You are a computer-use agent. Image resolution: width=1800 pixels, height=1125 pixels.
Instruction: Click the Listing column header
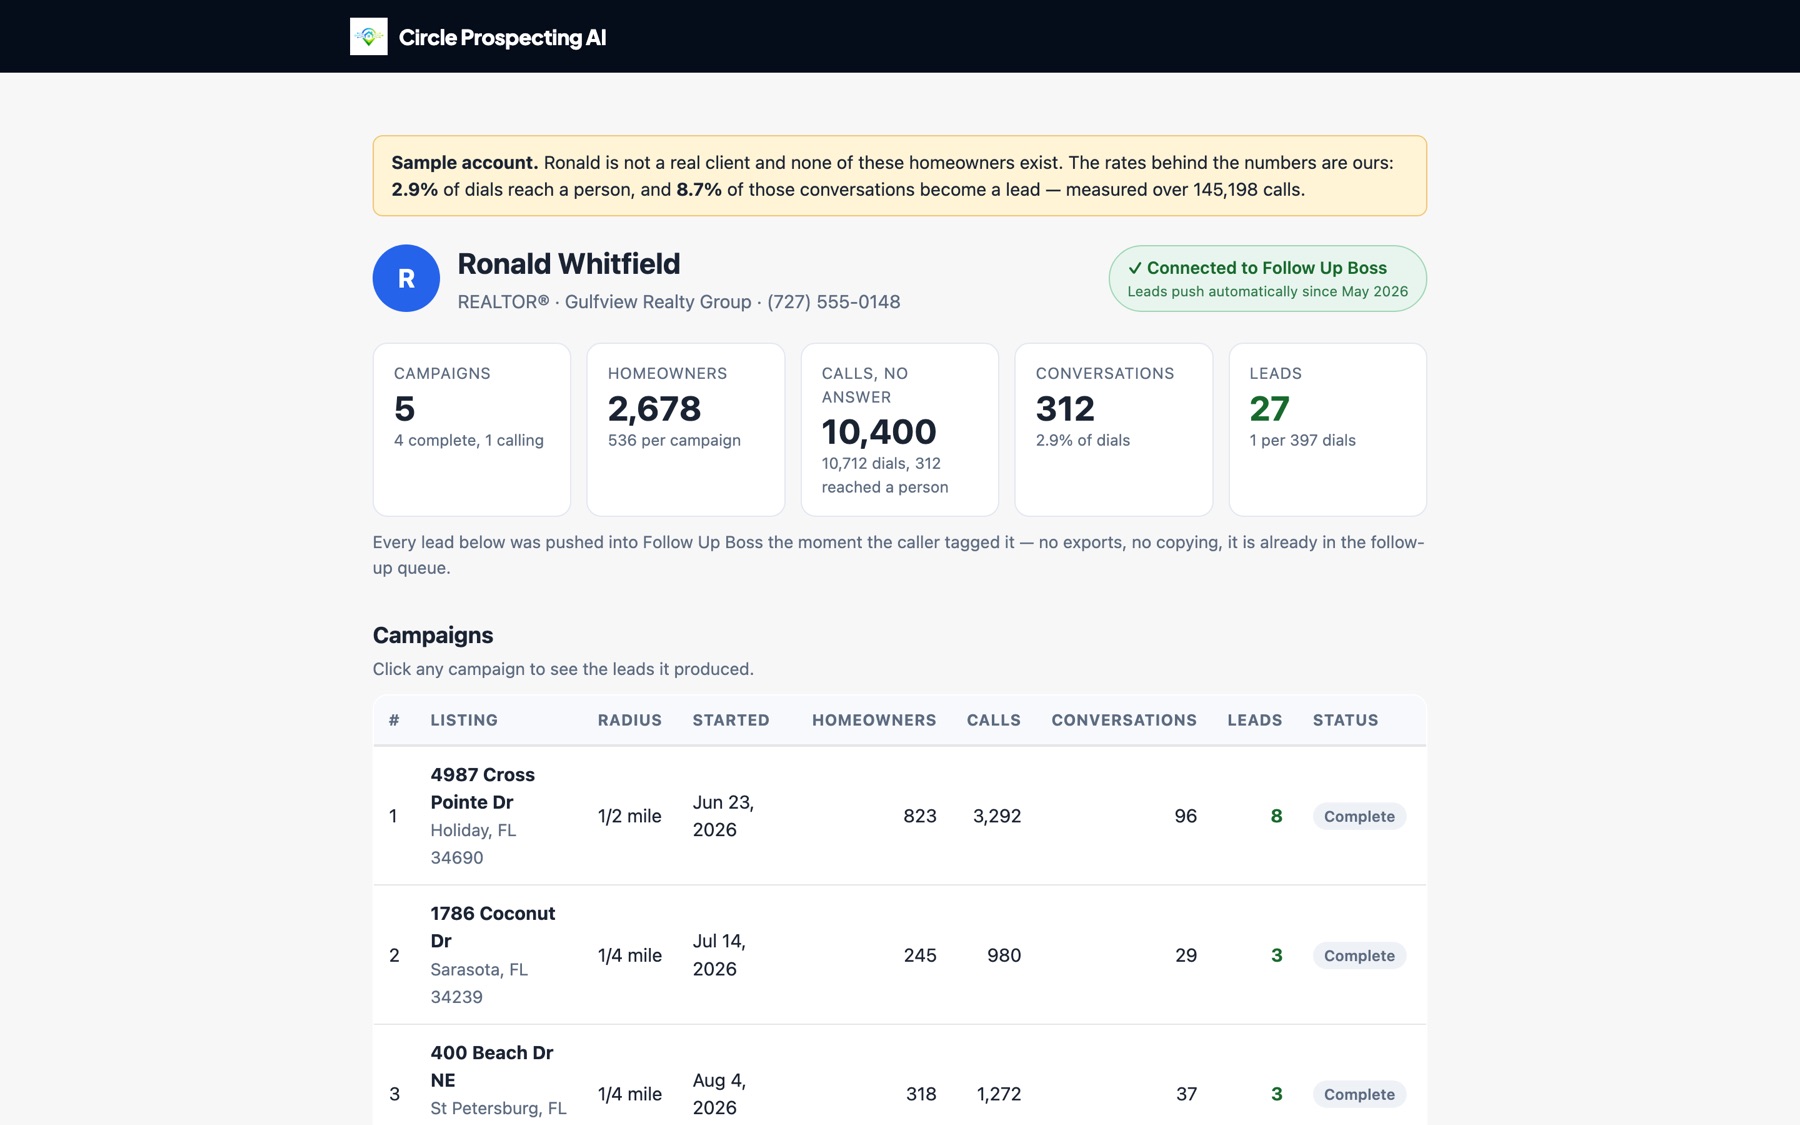(x=464, y=720)
